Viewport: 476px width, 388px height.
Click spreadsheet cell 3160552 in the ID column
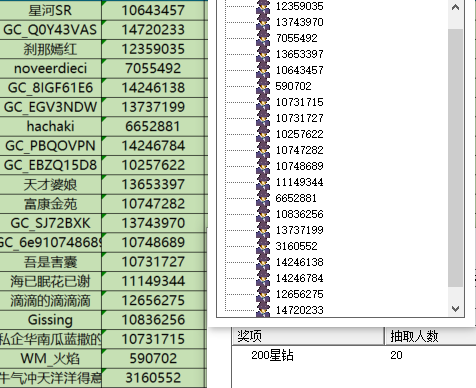point(153,378)
